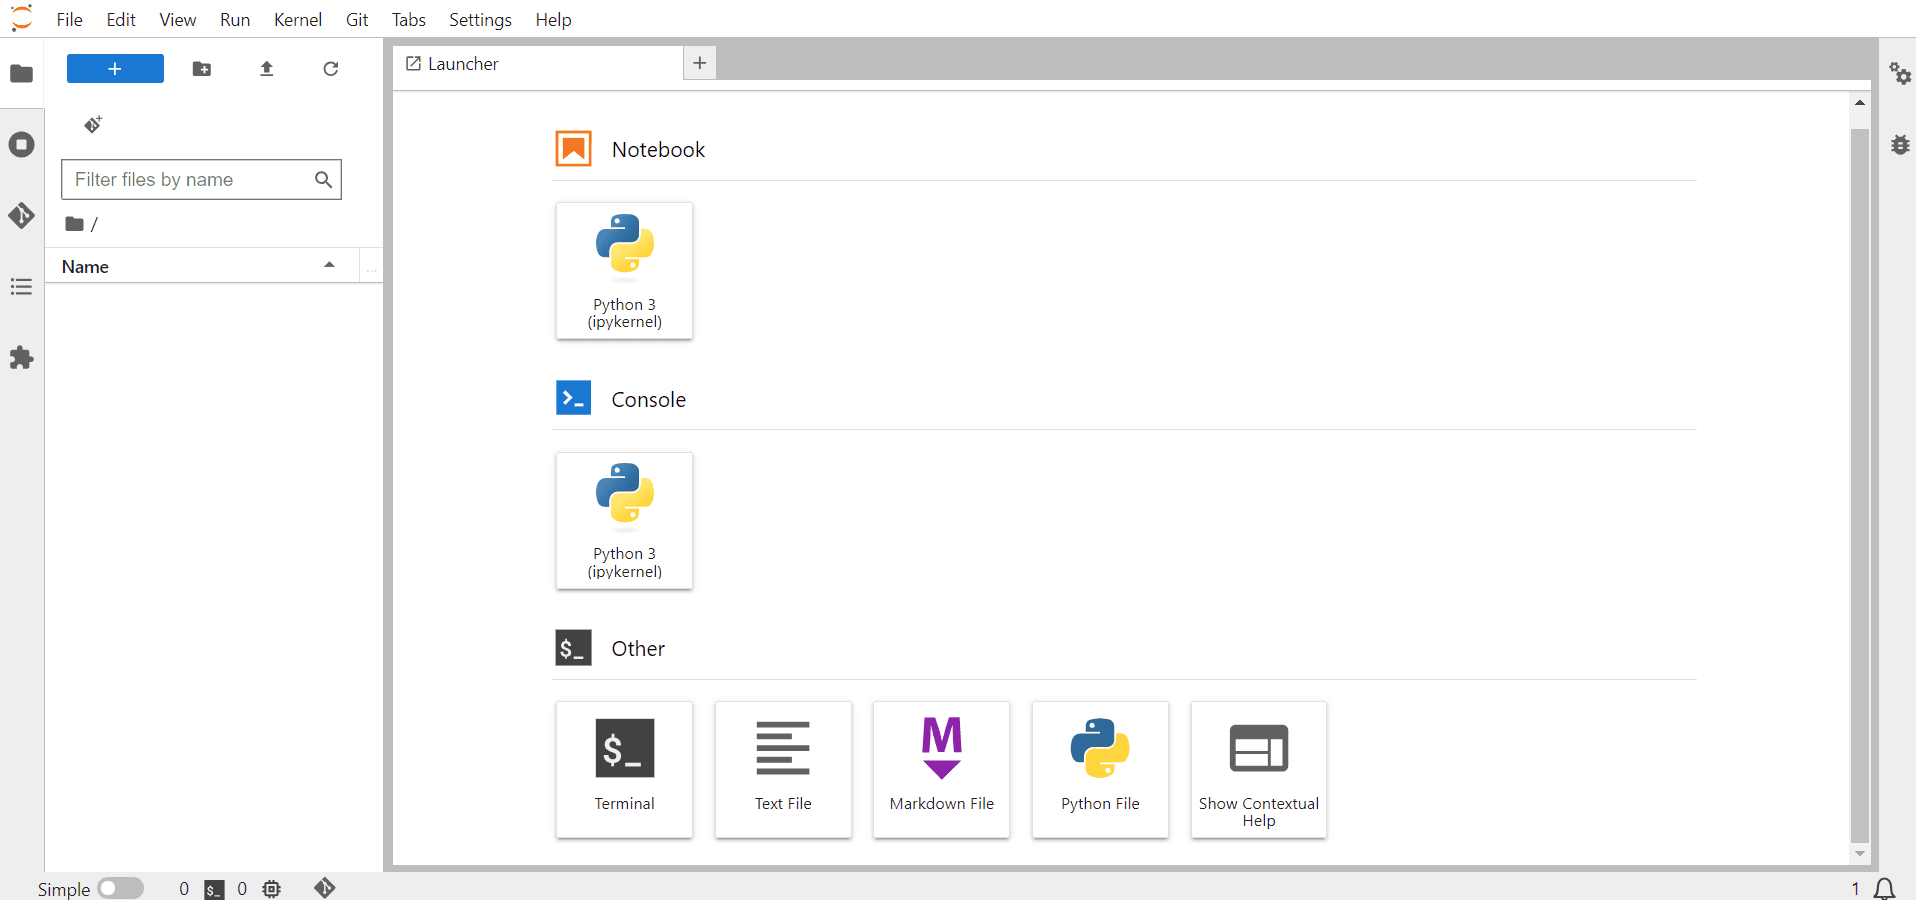The height and width of the screenshot is (900, 1916).
Task: Click the Upload Files icon
Action: [266, 69]
